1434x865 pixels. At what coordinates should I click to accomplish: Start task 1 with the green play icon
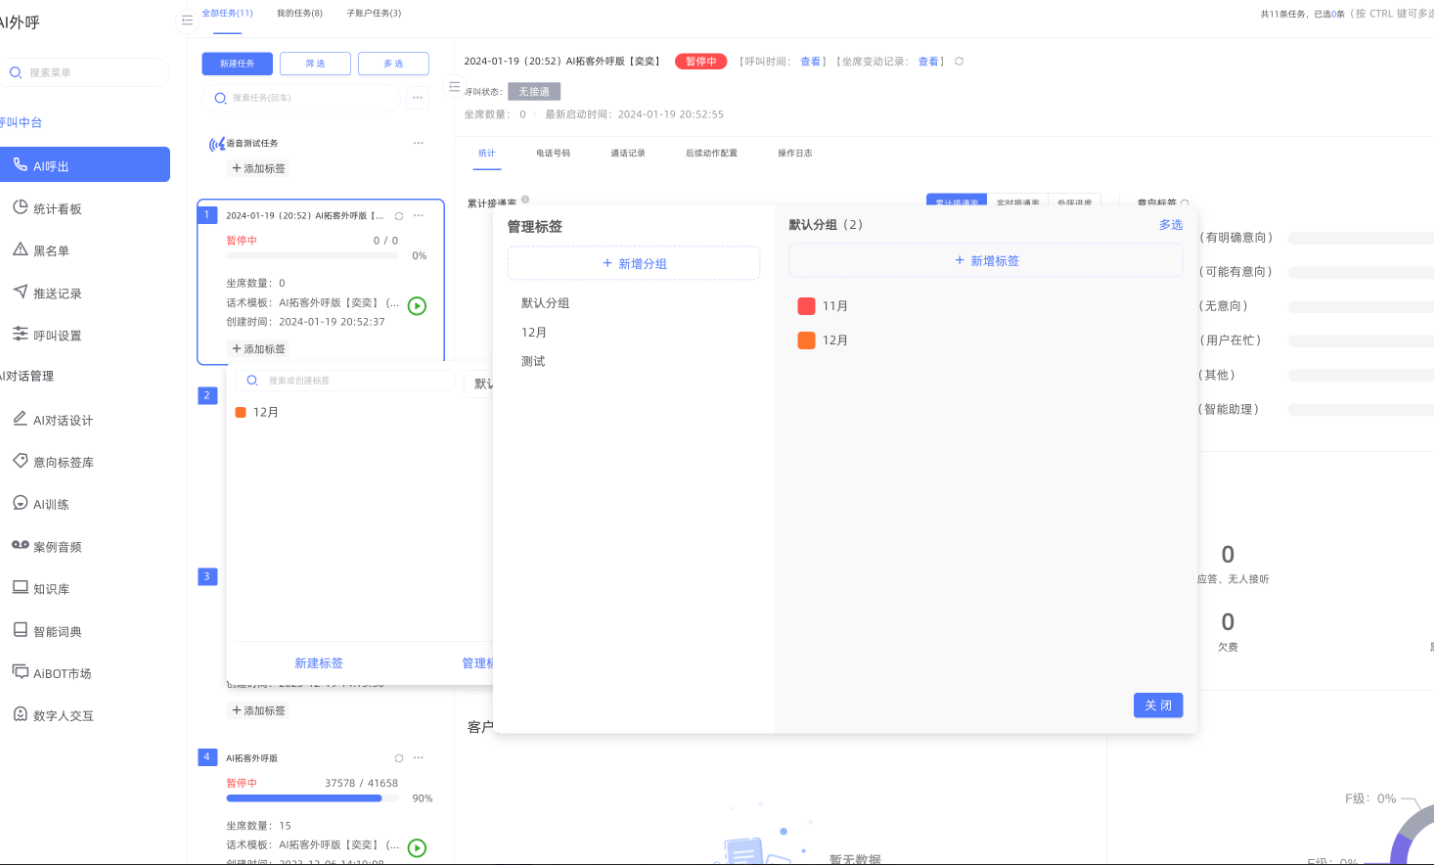point(417,306)
